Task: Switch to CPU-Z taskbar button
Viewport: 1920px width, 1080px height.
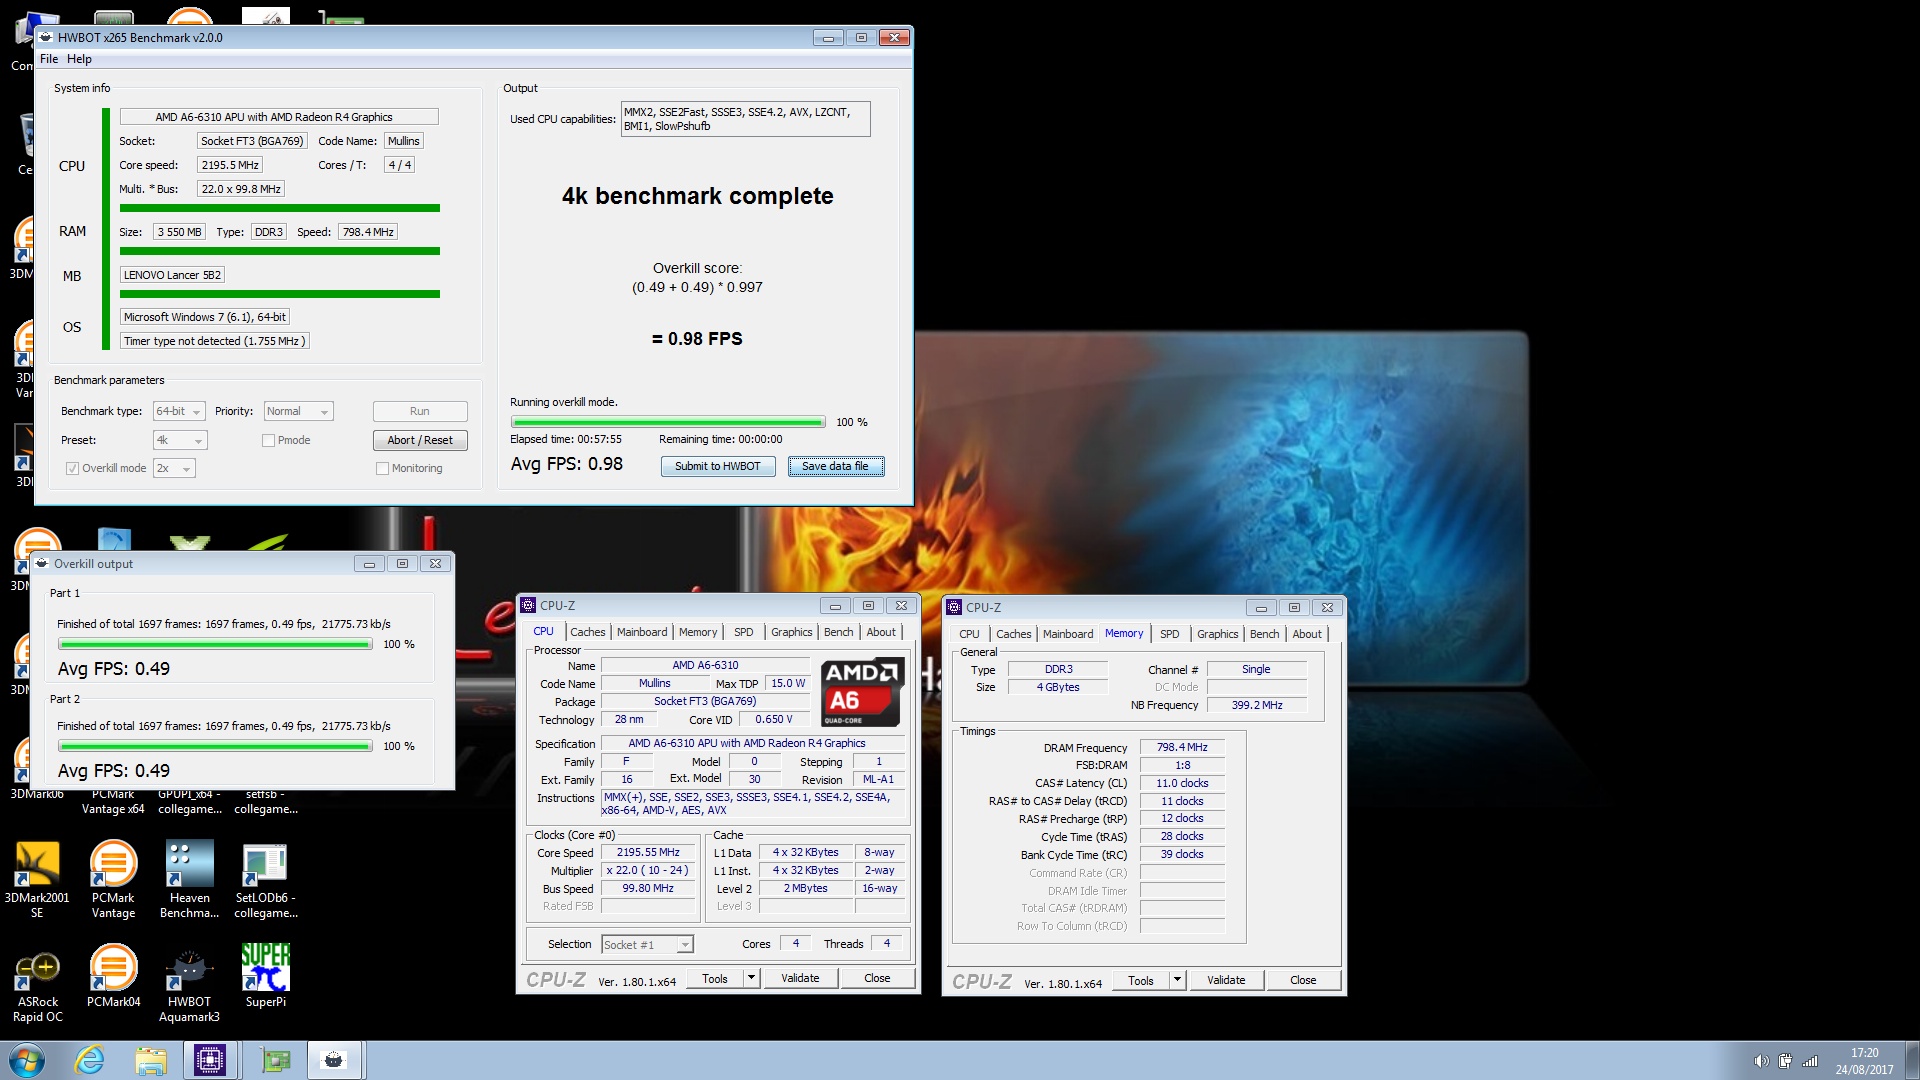Action: tap(210, 1060)
